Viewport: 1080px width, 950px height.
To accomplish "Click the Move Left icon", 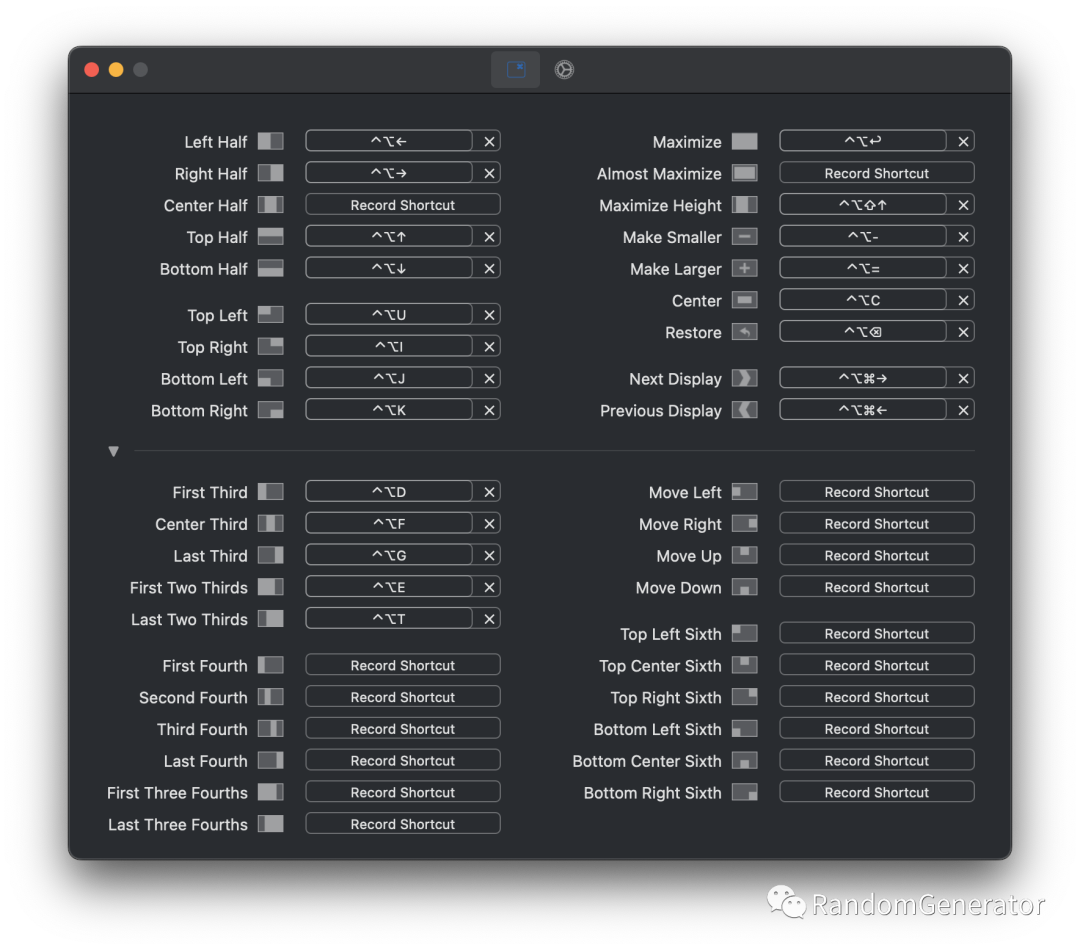I will pos(745,492).
